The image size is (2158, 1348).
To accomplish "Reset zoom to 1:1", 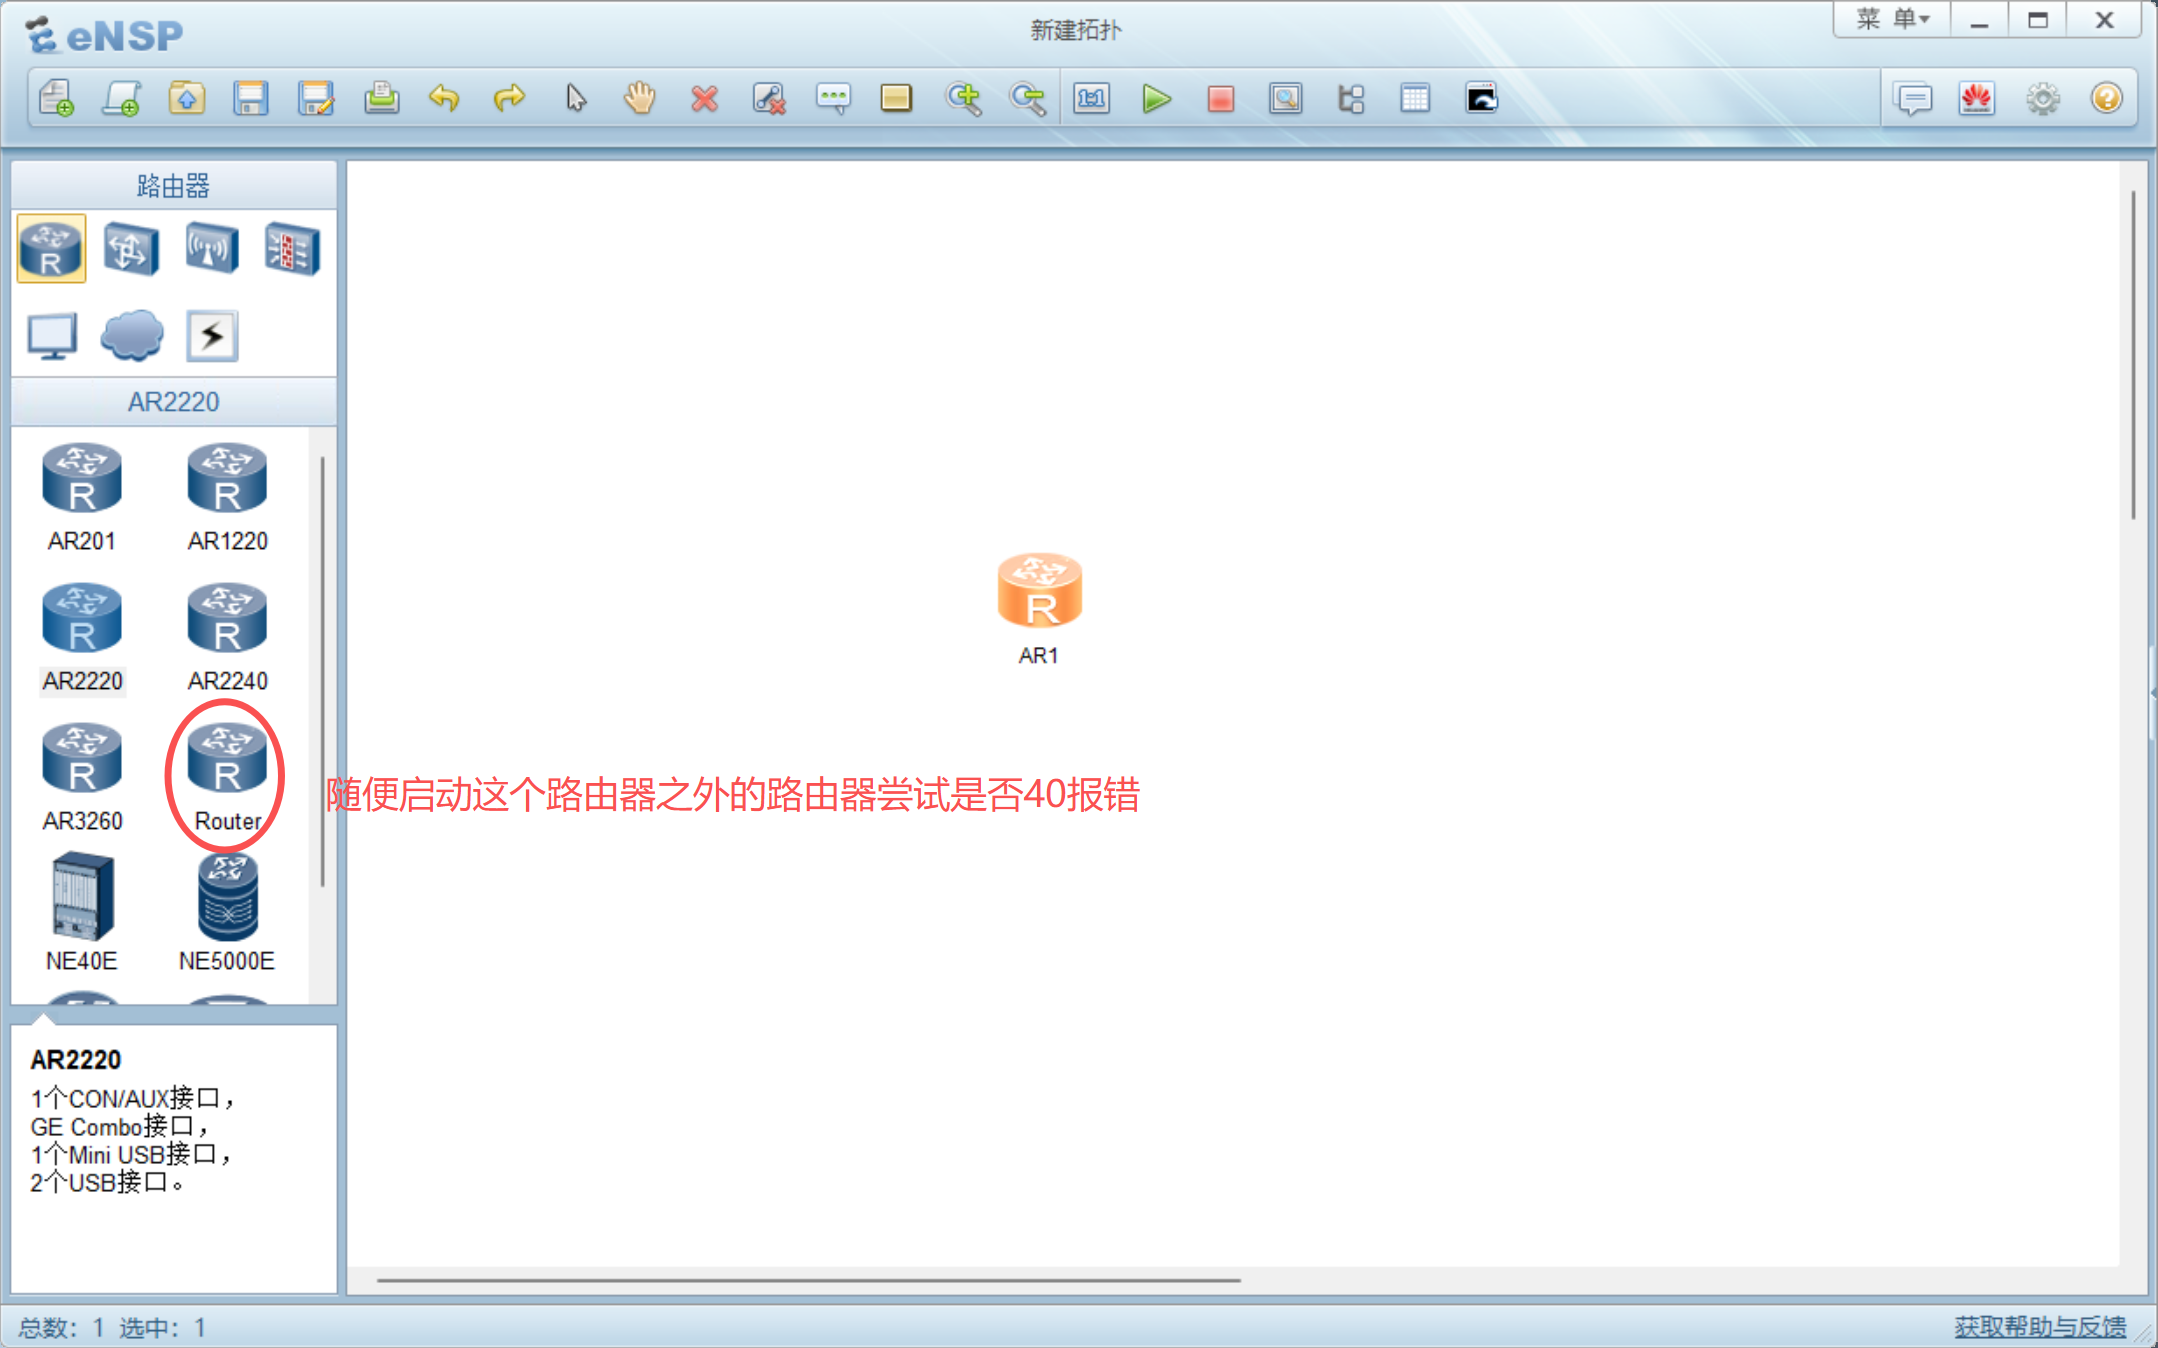I will click(x=1092, y=98).
